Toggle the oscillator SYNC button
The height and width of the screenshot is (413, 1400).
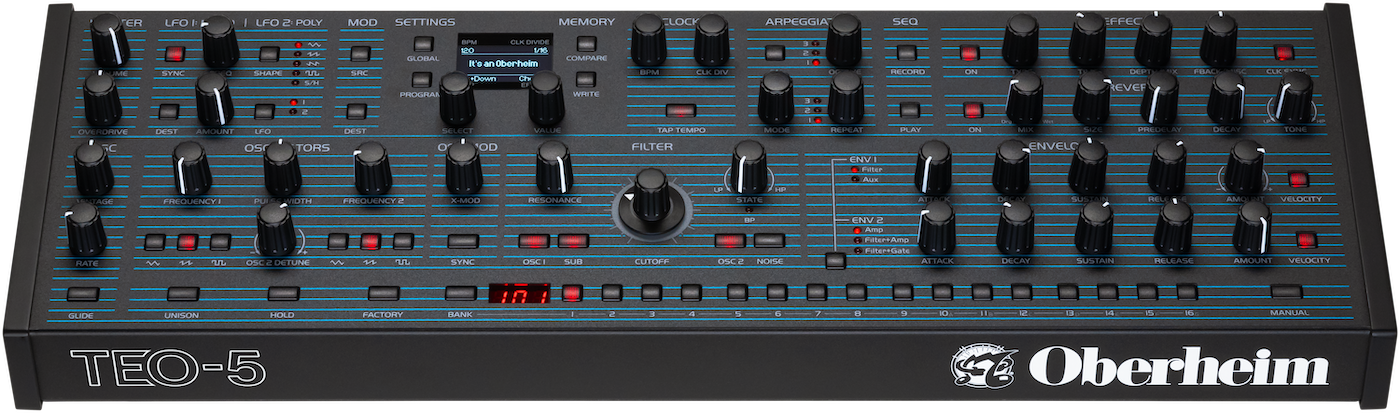click(462, 241)
